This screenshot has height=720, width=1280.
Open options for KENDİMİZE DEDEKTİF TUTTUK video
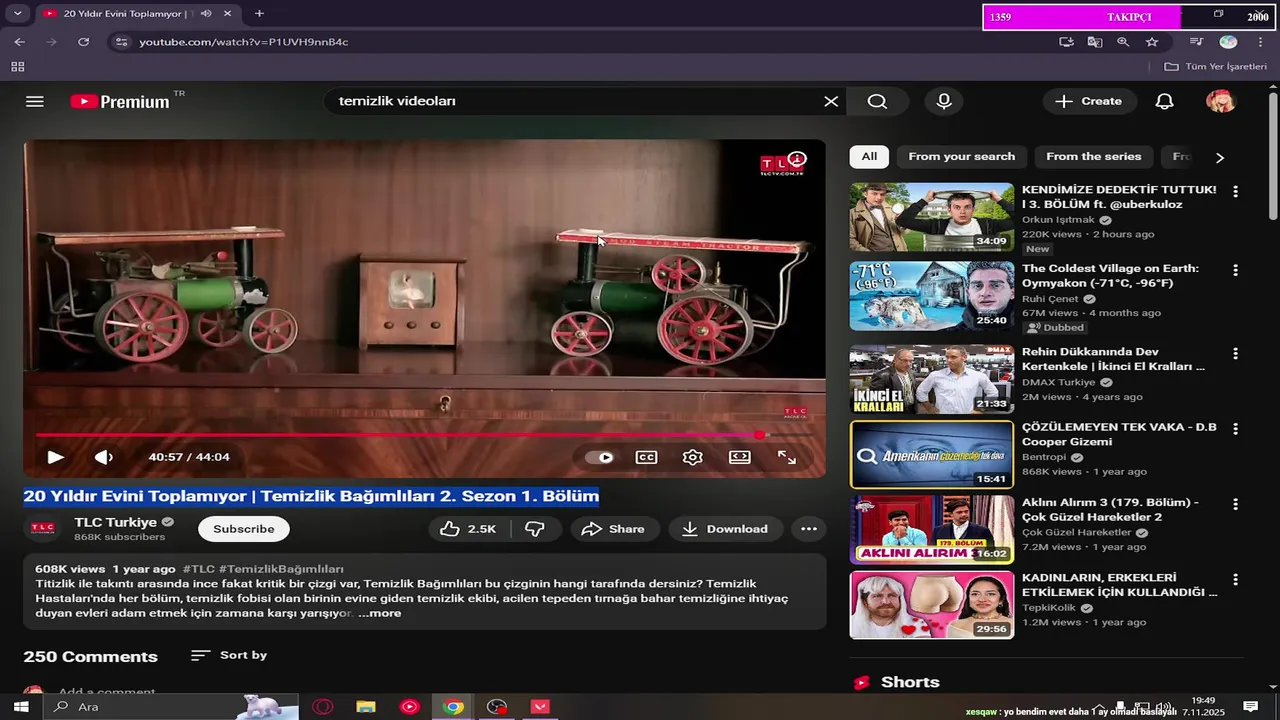1235,191
